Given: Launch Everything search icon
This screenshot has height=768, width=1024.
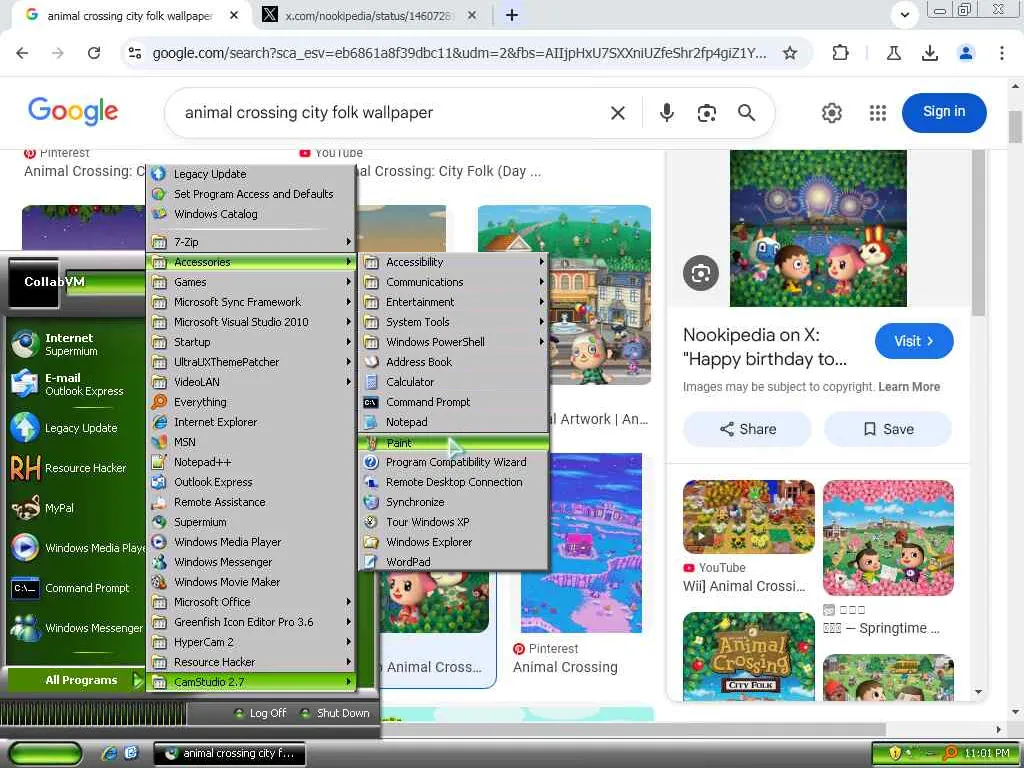Looking at the screenshot, I should click(159, 402).
